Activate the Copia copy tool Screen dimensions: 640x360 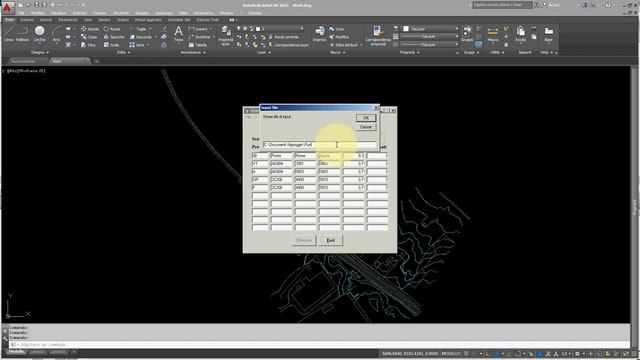[x=89, y=37]
